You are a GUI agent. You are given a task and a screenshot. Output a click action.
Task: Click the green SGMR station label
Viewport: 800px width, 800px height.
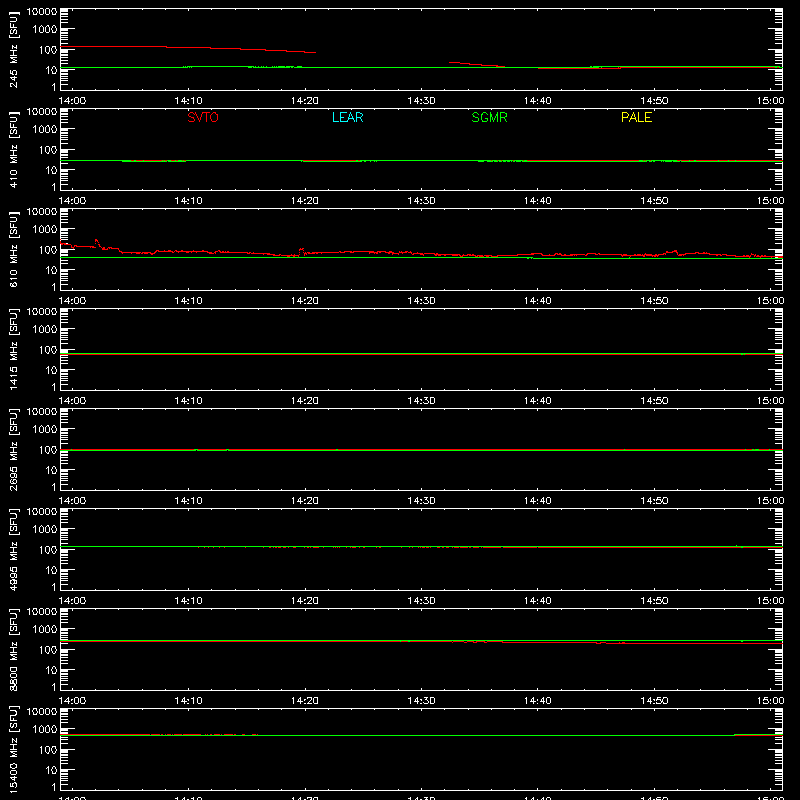point(489,117)
